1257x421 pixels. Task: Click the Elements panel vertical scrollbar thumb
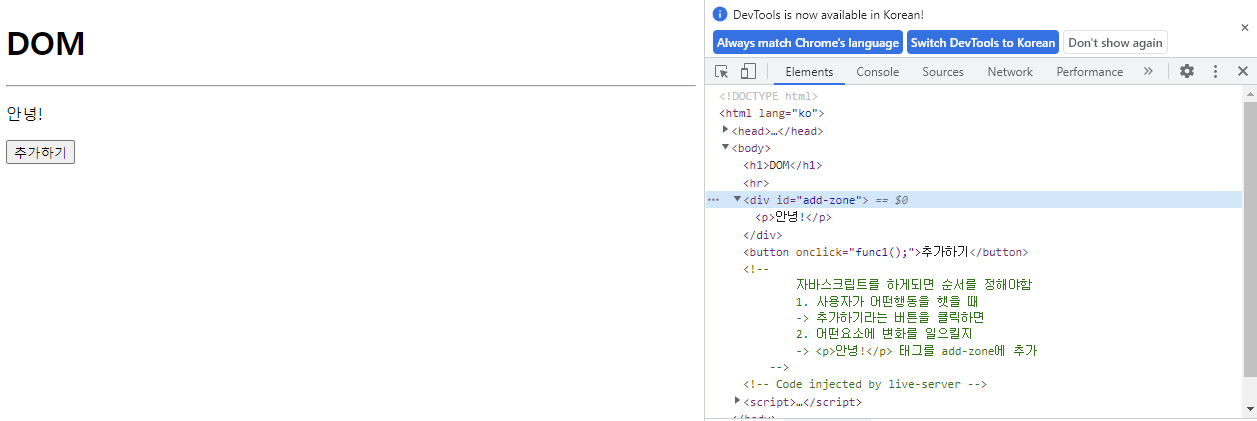1249,239
